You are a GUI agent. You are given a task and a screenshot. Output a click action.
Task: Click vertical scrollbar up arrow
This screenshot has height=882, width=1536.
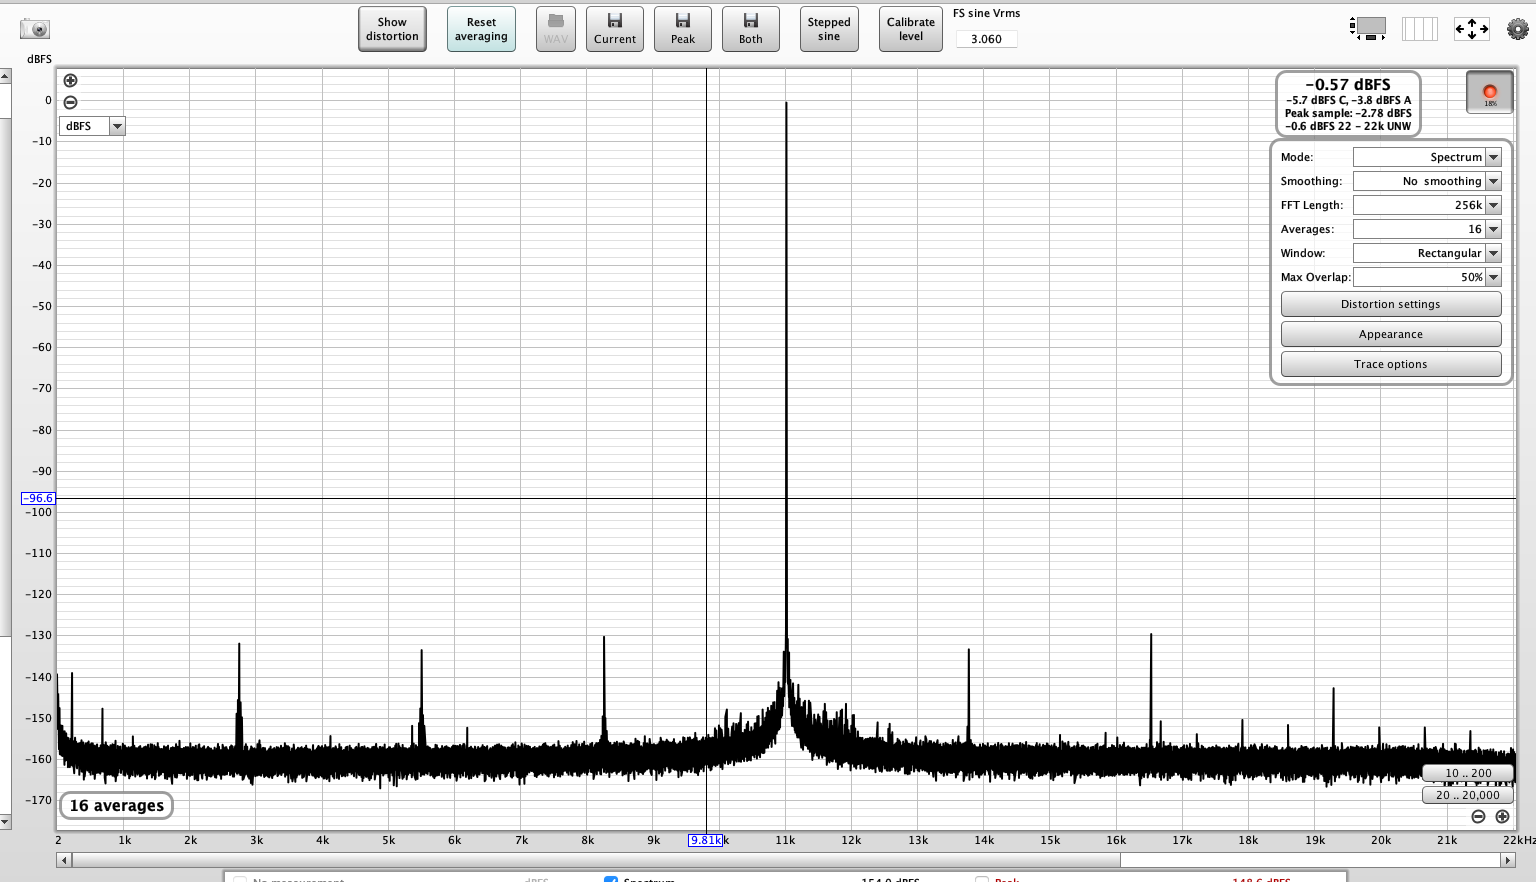click(5, 76)
